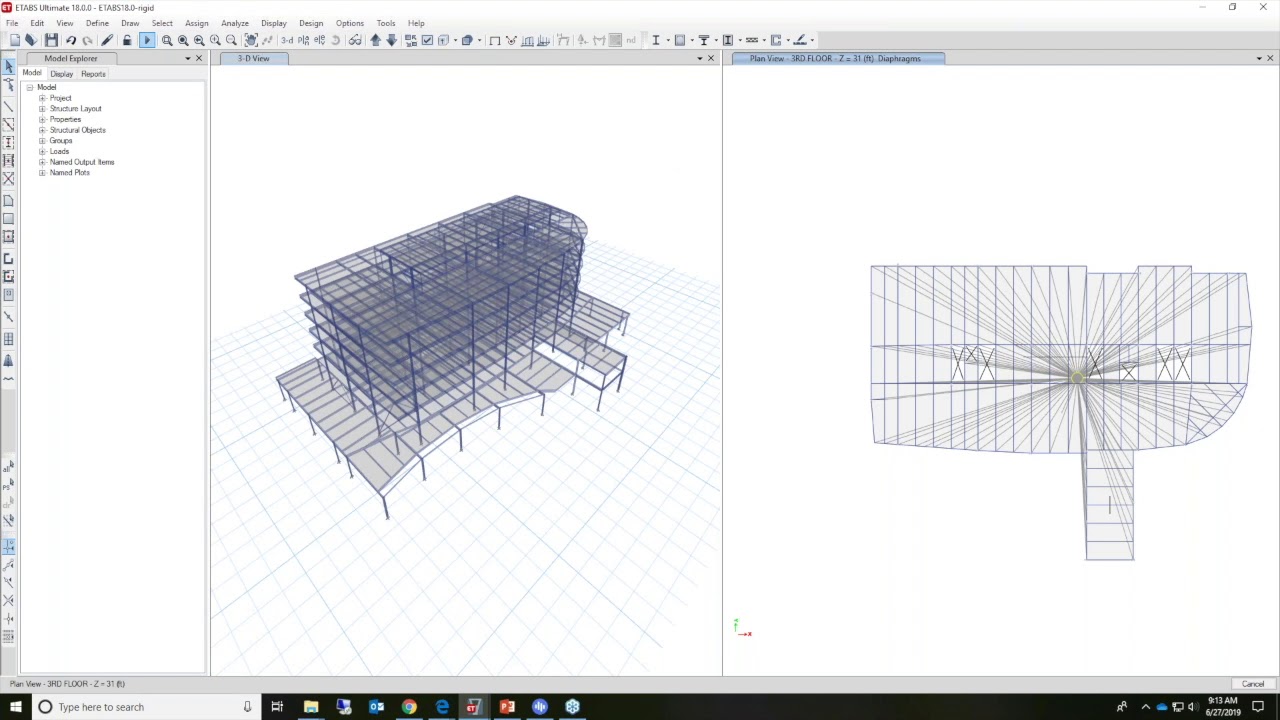Open the Design menu
The width and height of the screenshot is (1280, 720).
click(311, 23)
